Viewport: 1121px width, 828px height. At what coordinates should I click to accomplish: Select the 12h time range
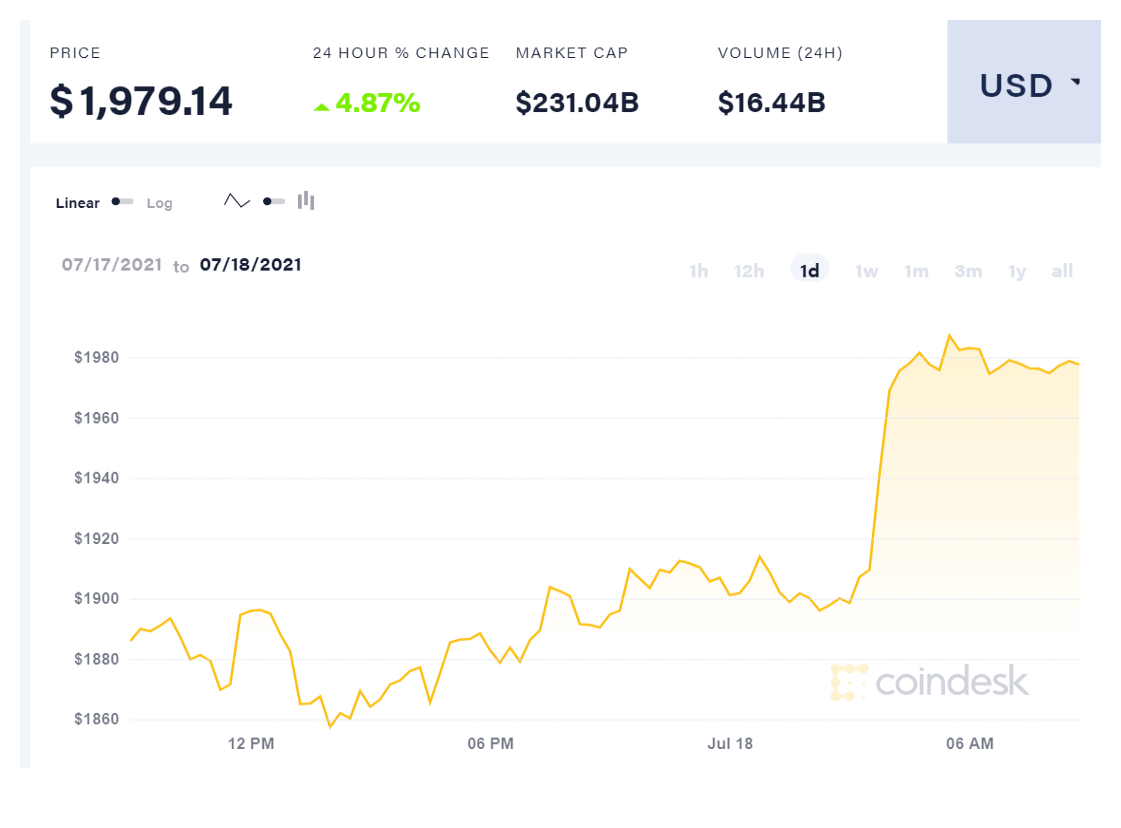(x=749, y=271)
